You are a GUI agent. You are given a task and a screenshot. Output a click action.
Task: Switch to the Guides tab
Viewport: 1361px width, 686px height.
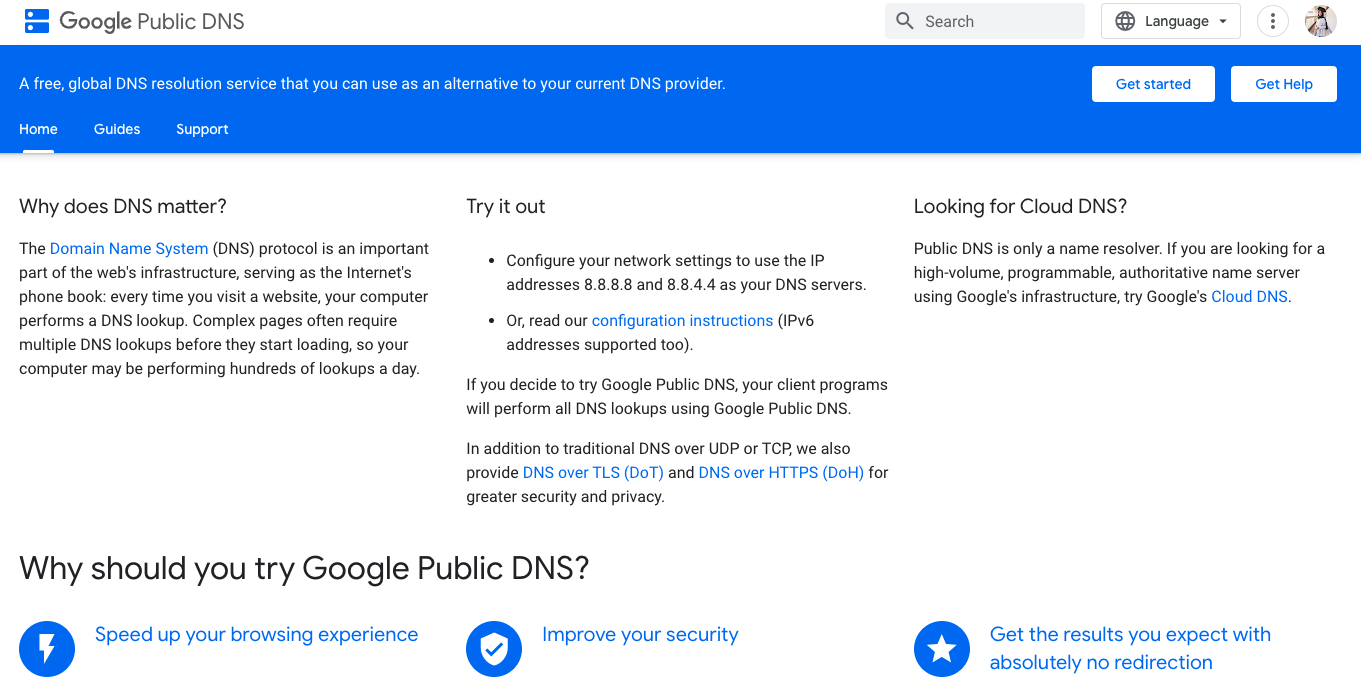point(116,129)
